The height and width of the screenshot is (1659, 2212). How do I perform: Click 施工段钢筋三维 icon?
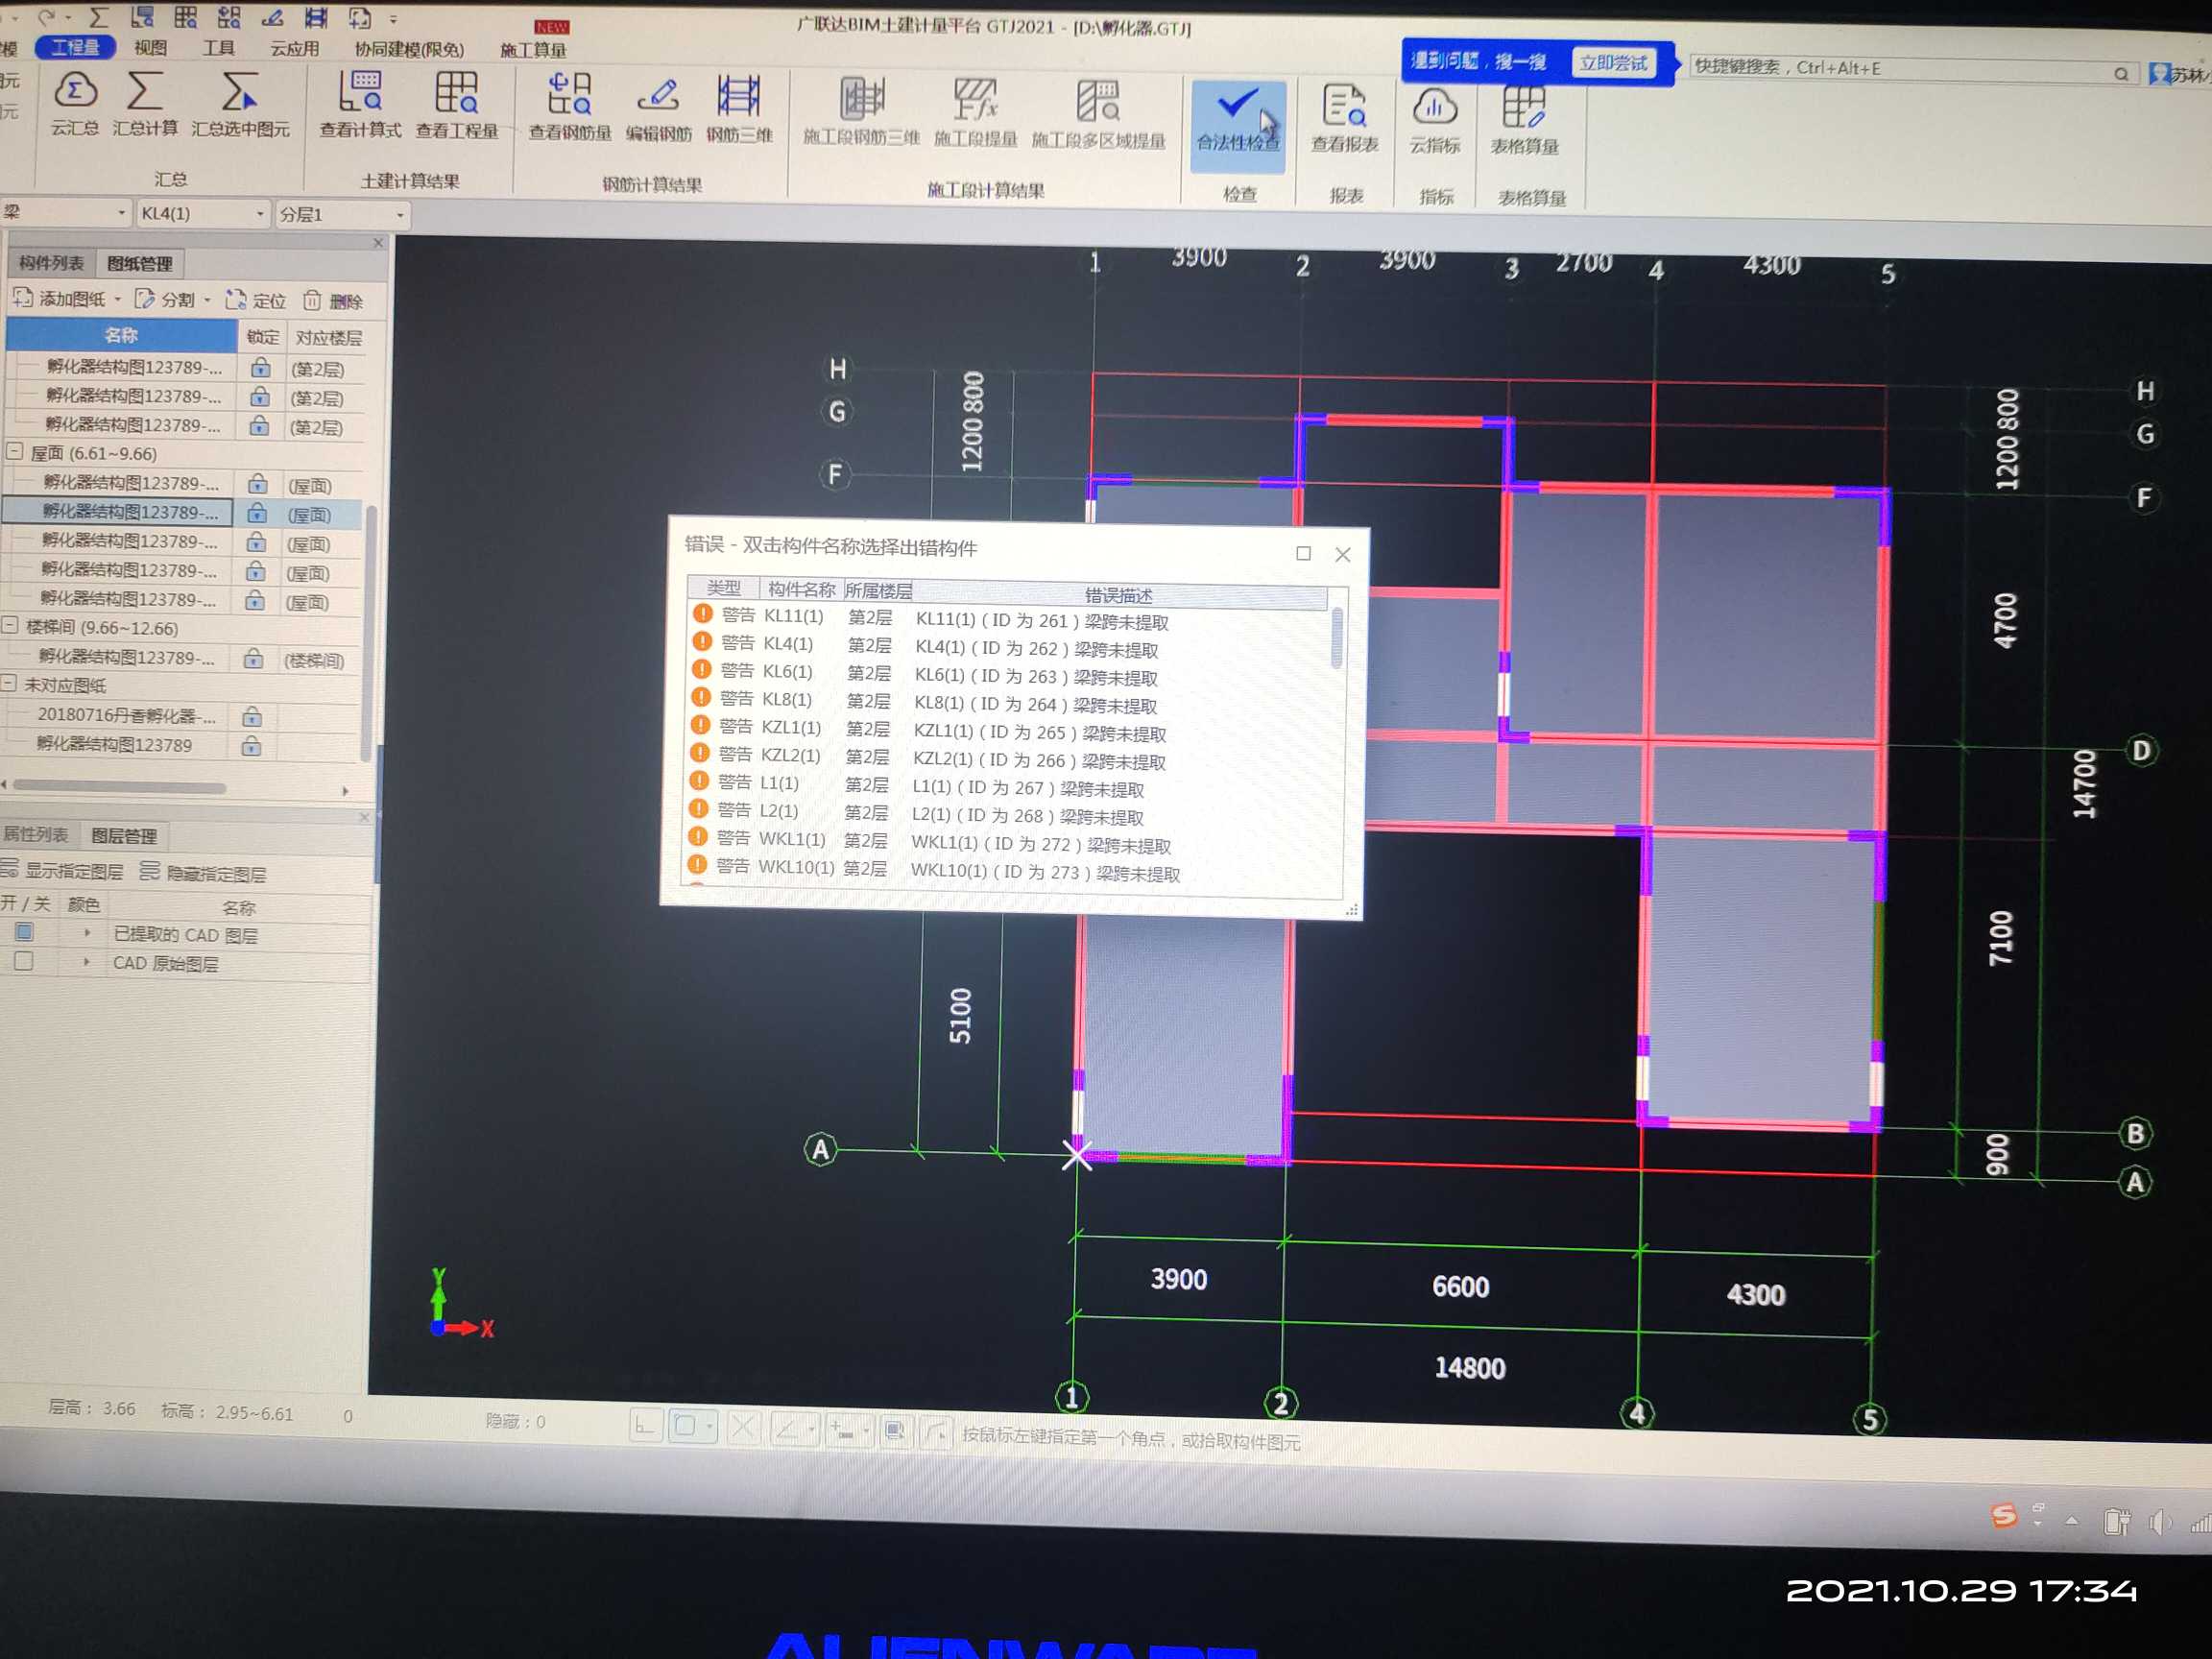(861, 99)
